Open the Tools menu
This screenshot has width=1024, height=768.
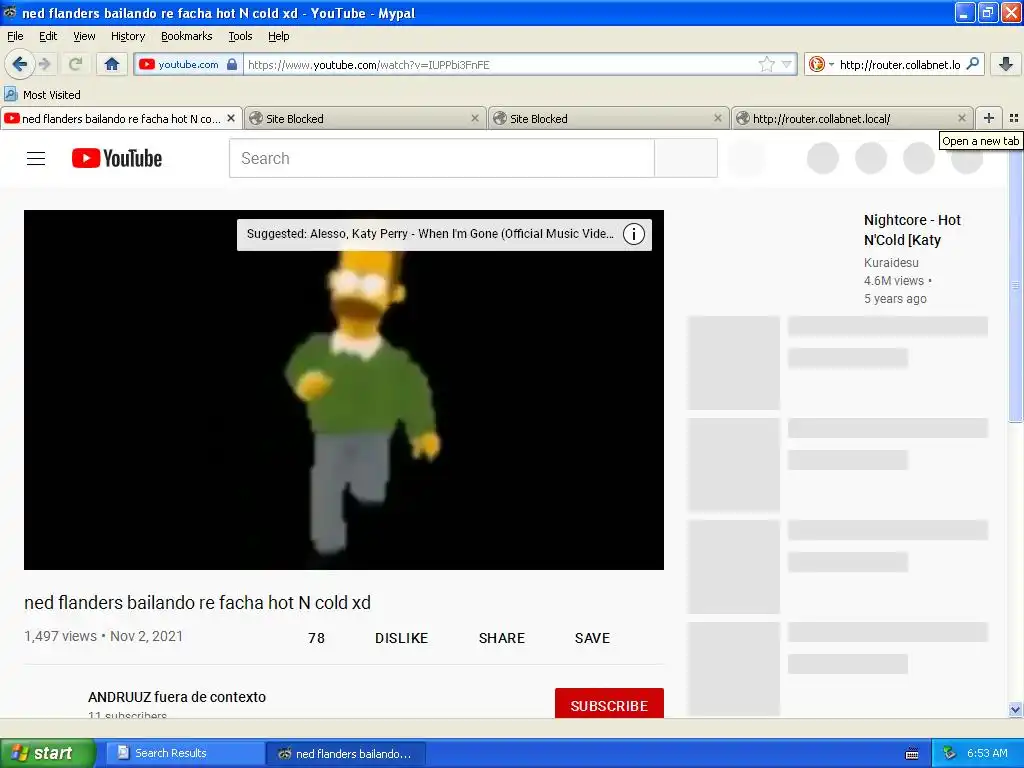click(x=240, y=36)
